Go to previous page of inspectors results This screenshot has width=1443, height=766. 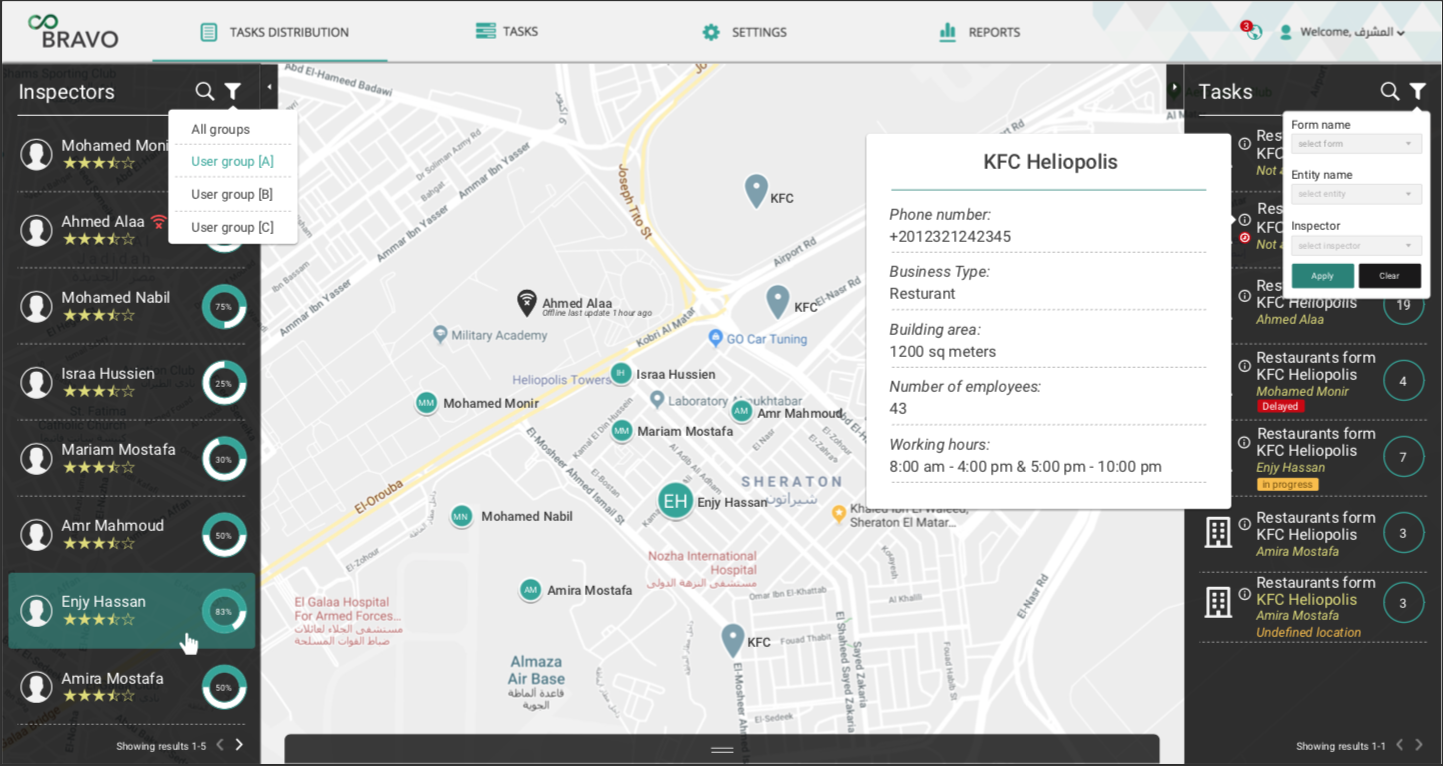click(220, 745)
